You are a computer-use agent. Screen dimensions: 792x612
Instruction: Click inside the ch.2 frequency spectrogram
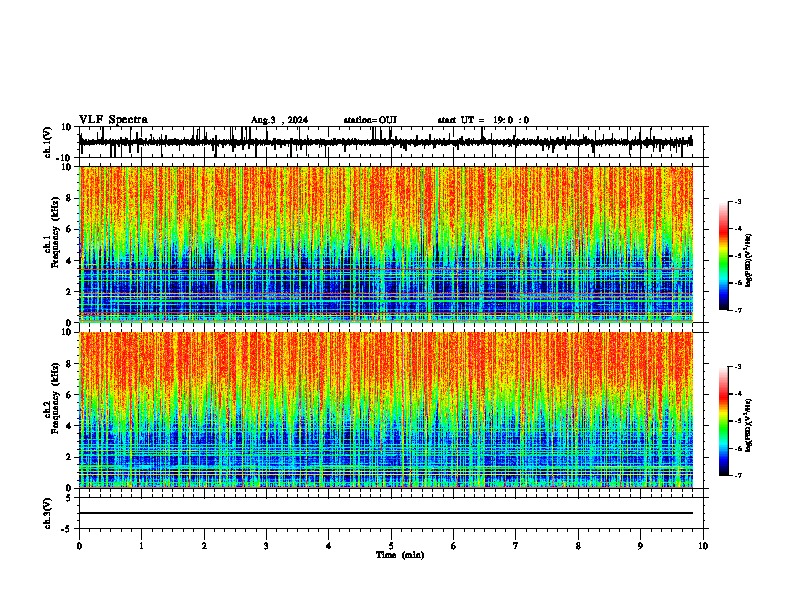tap(386, 410)
